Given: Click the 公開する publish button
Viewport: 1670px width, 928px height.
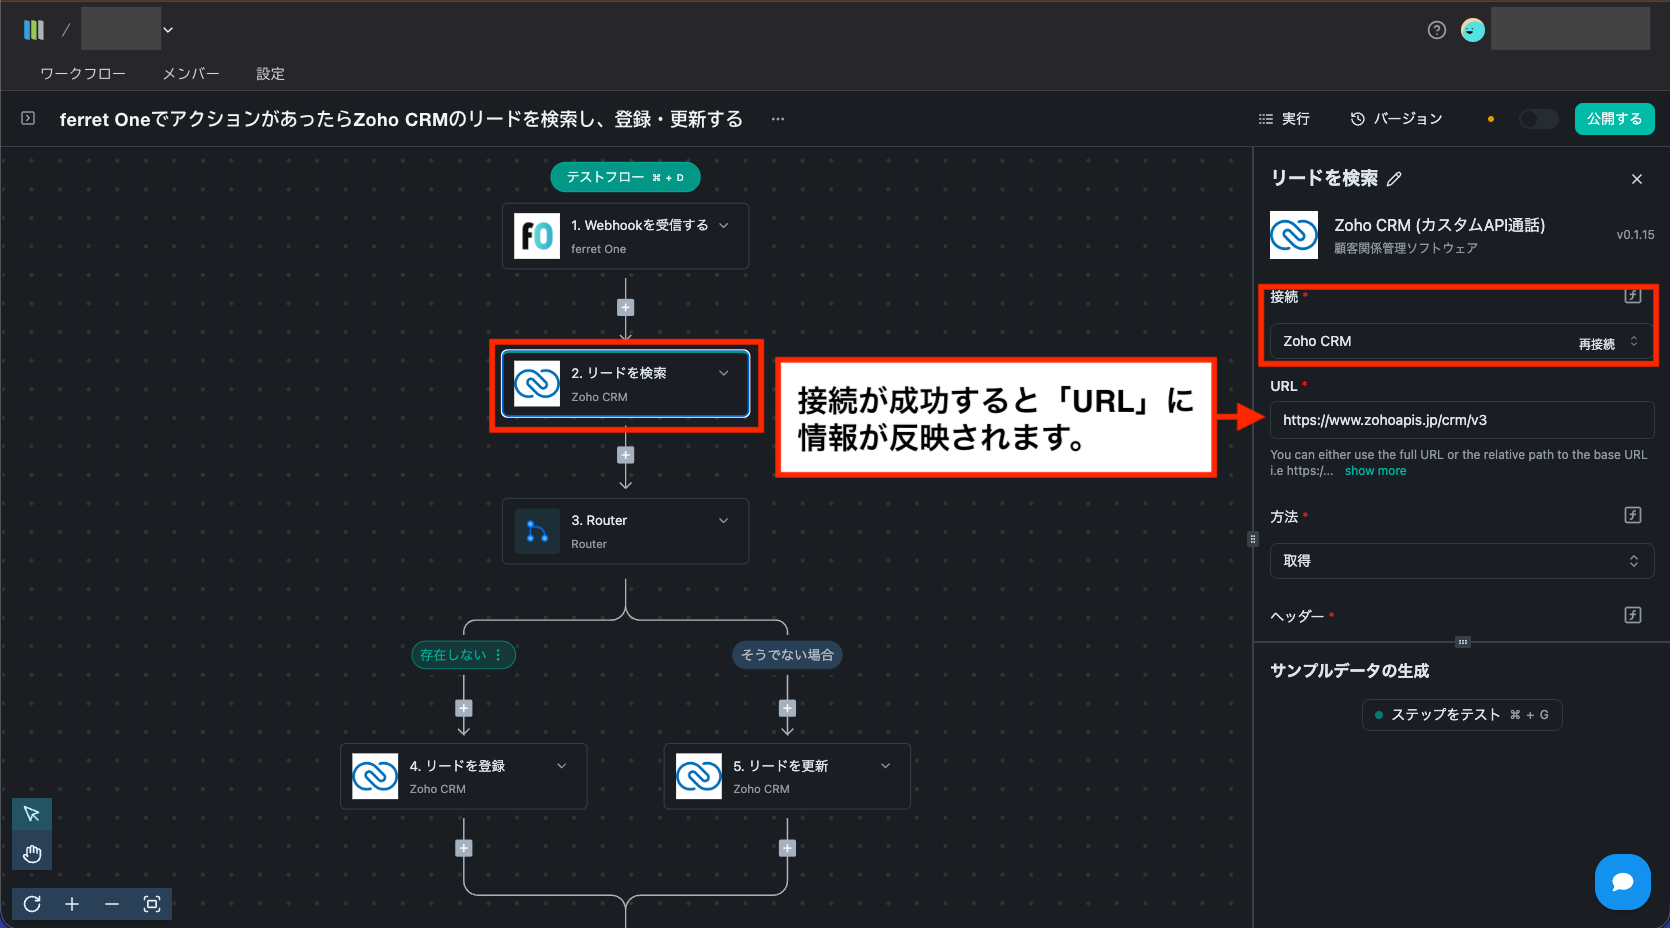Looking at the screenshot, I should [x=1615, y=119].
